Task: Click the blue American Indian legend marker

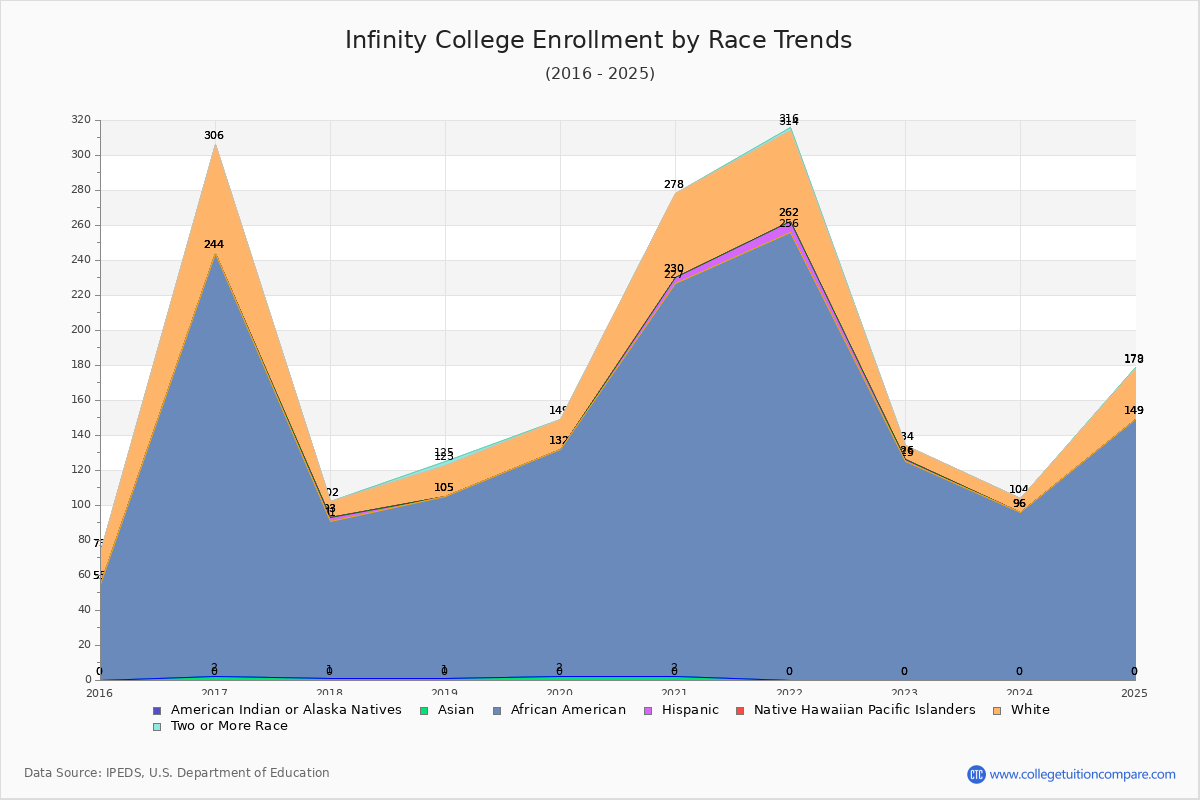Action: (x=157, y=710)
